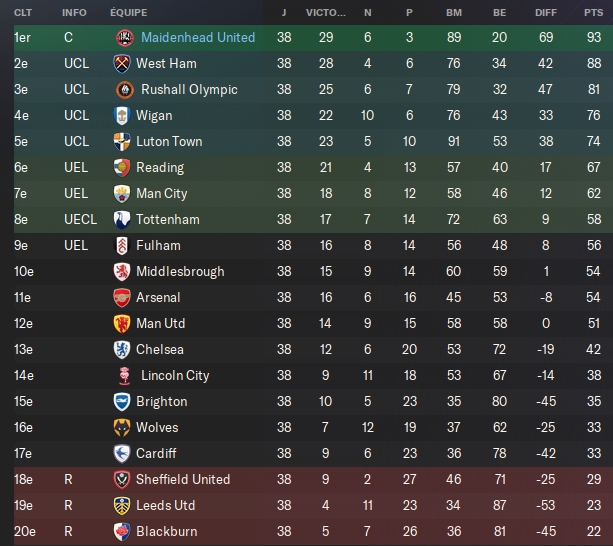Open the Rushall Olympic team link
This screenshot has height=546, width=613.
click(x=189, y=89)
